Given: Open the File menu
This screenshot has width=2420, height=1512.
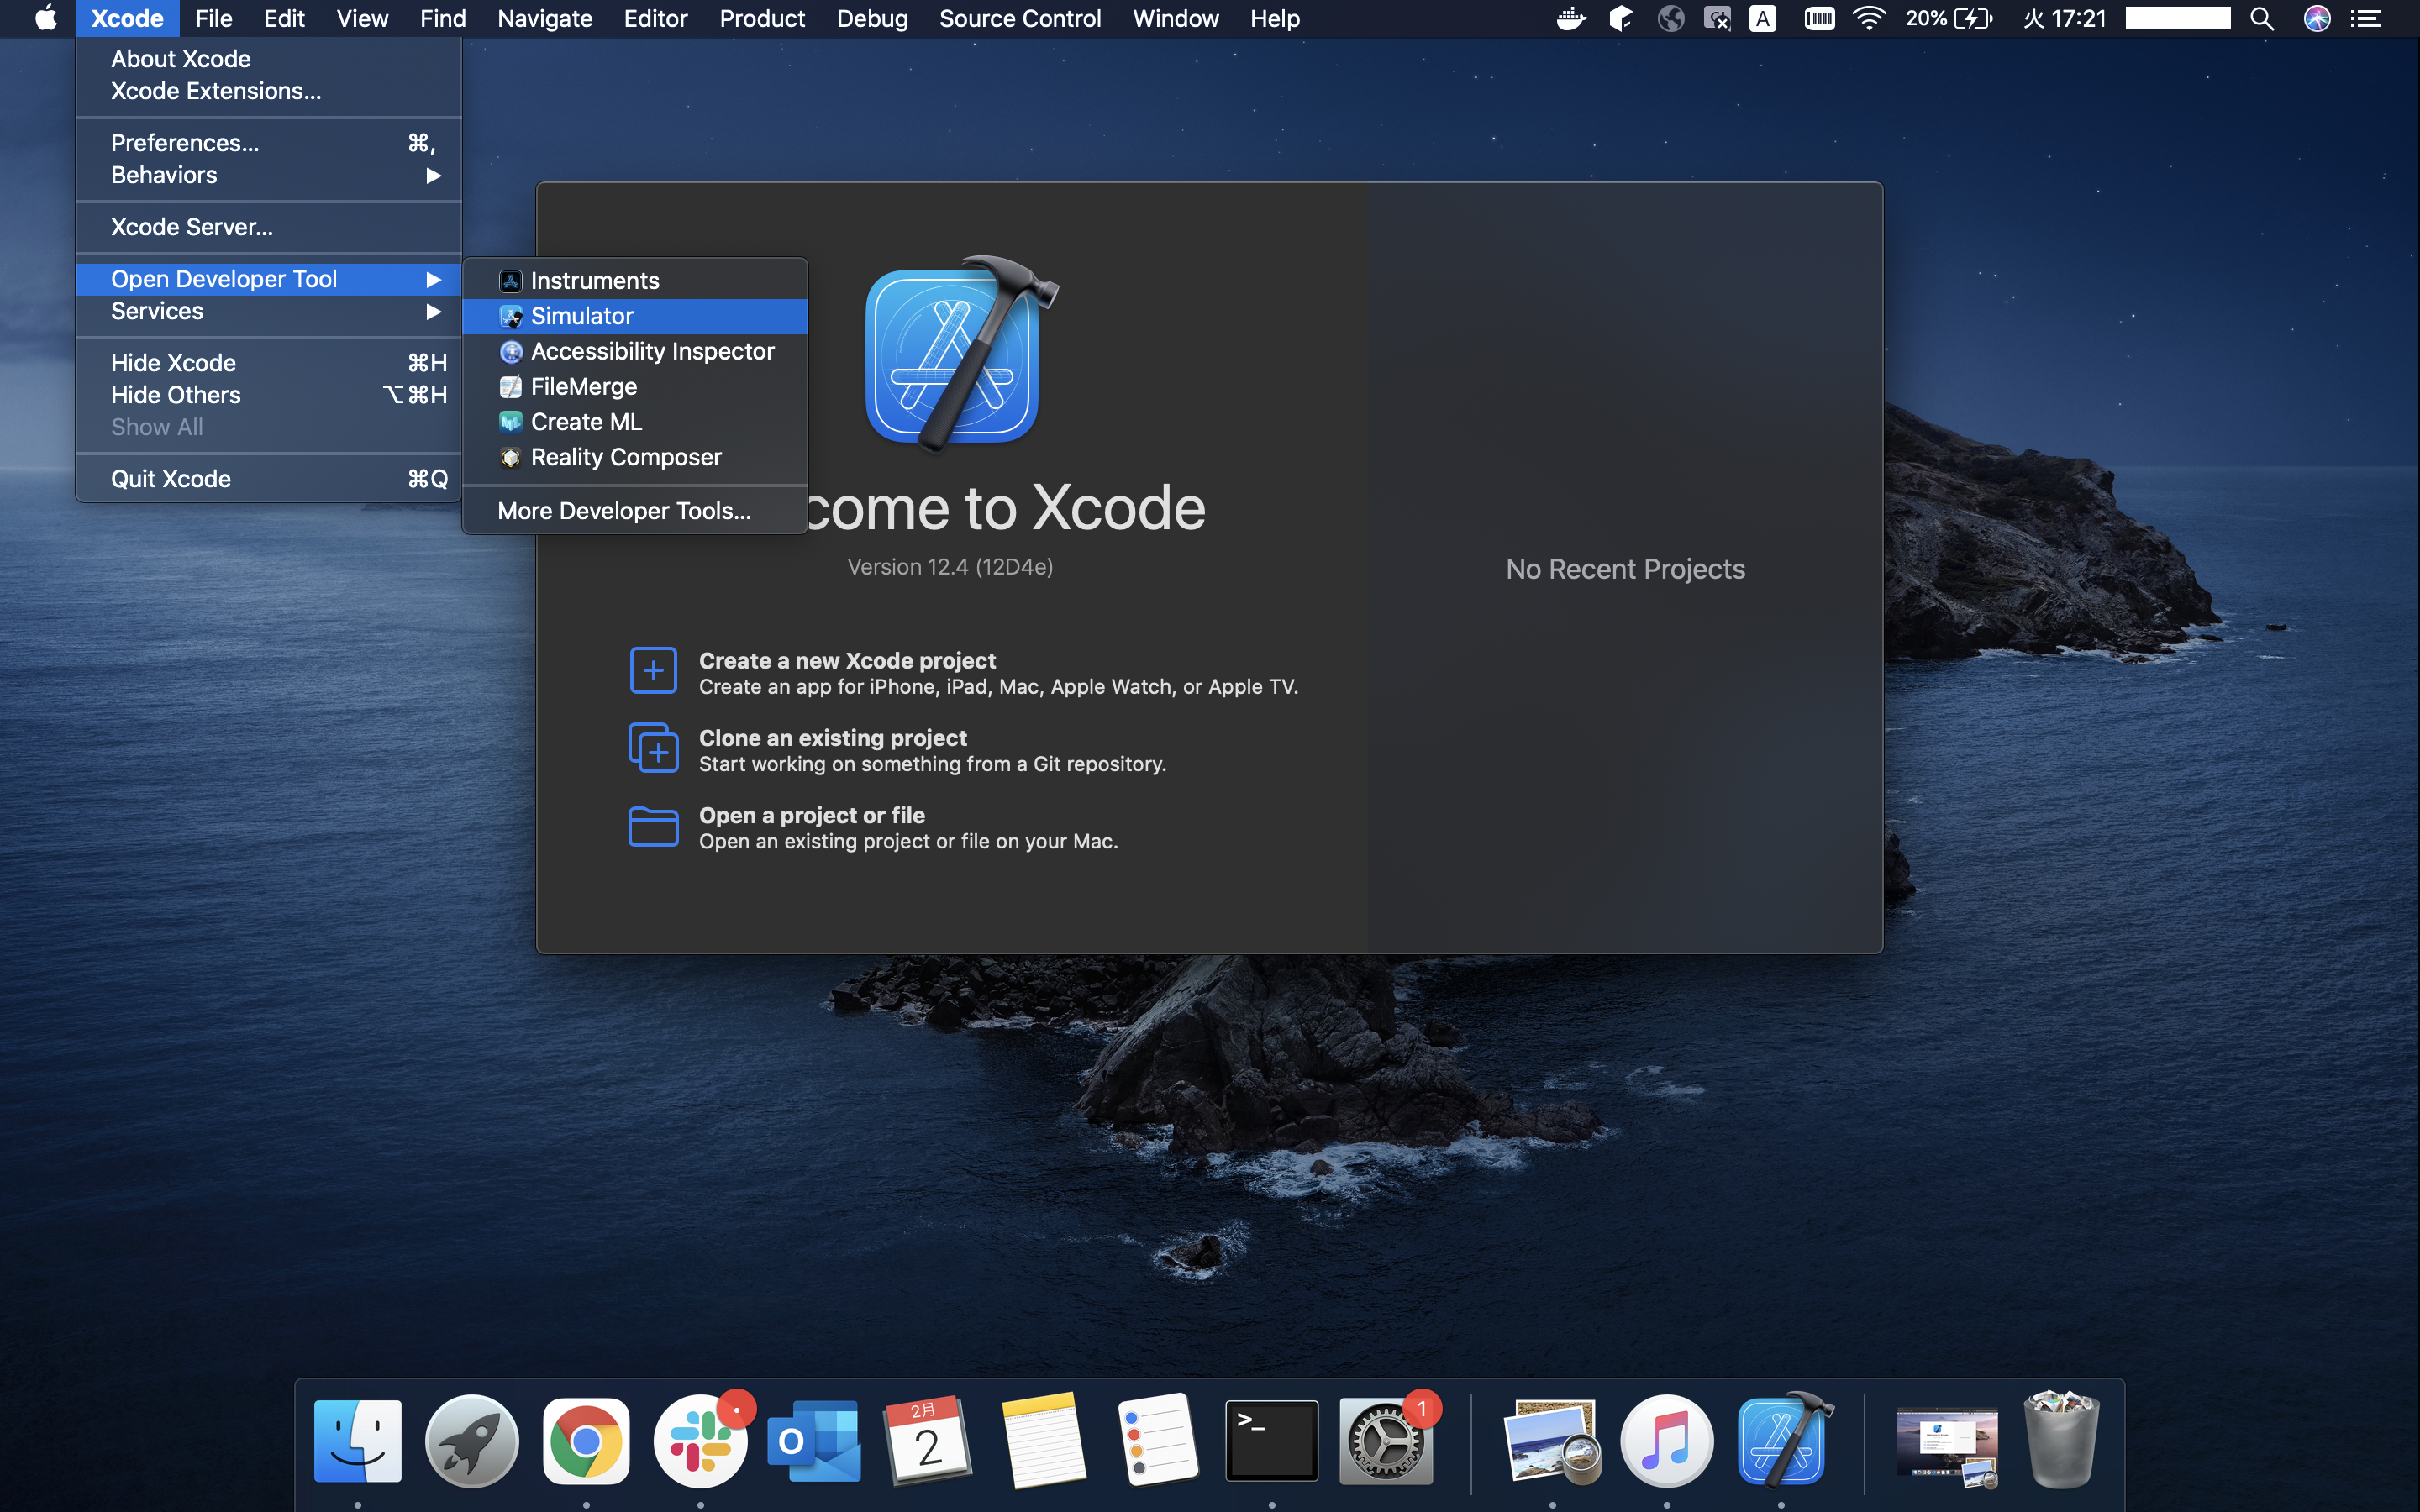Looking at the screenshot, I should coord(213,18).
